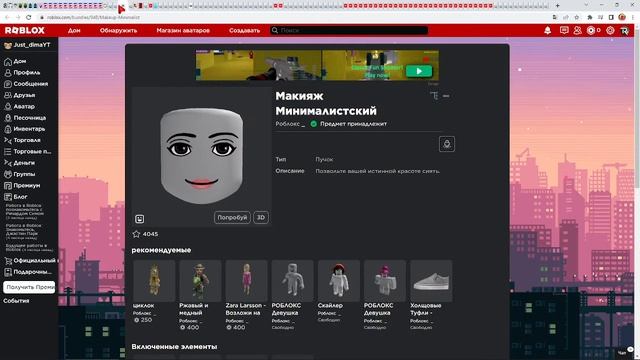Open the Zara Larsson recommended item
The width and height of the screenshot is (640, 360).
(x=247, y=281)
